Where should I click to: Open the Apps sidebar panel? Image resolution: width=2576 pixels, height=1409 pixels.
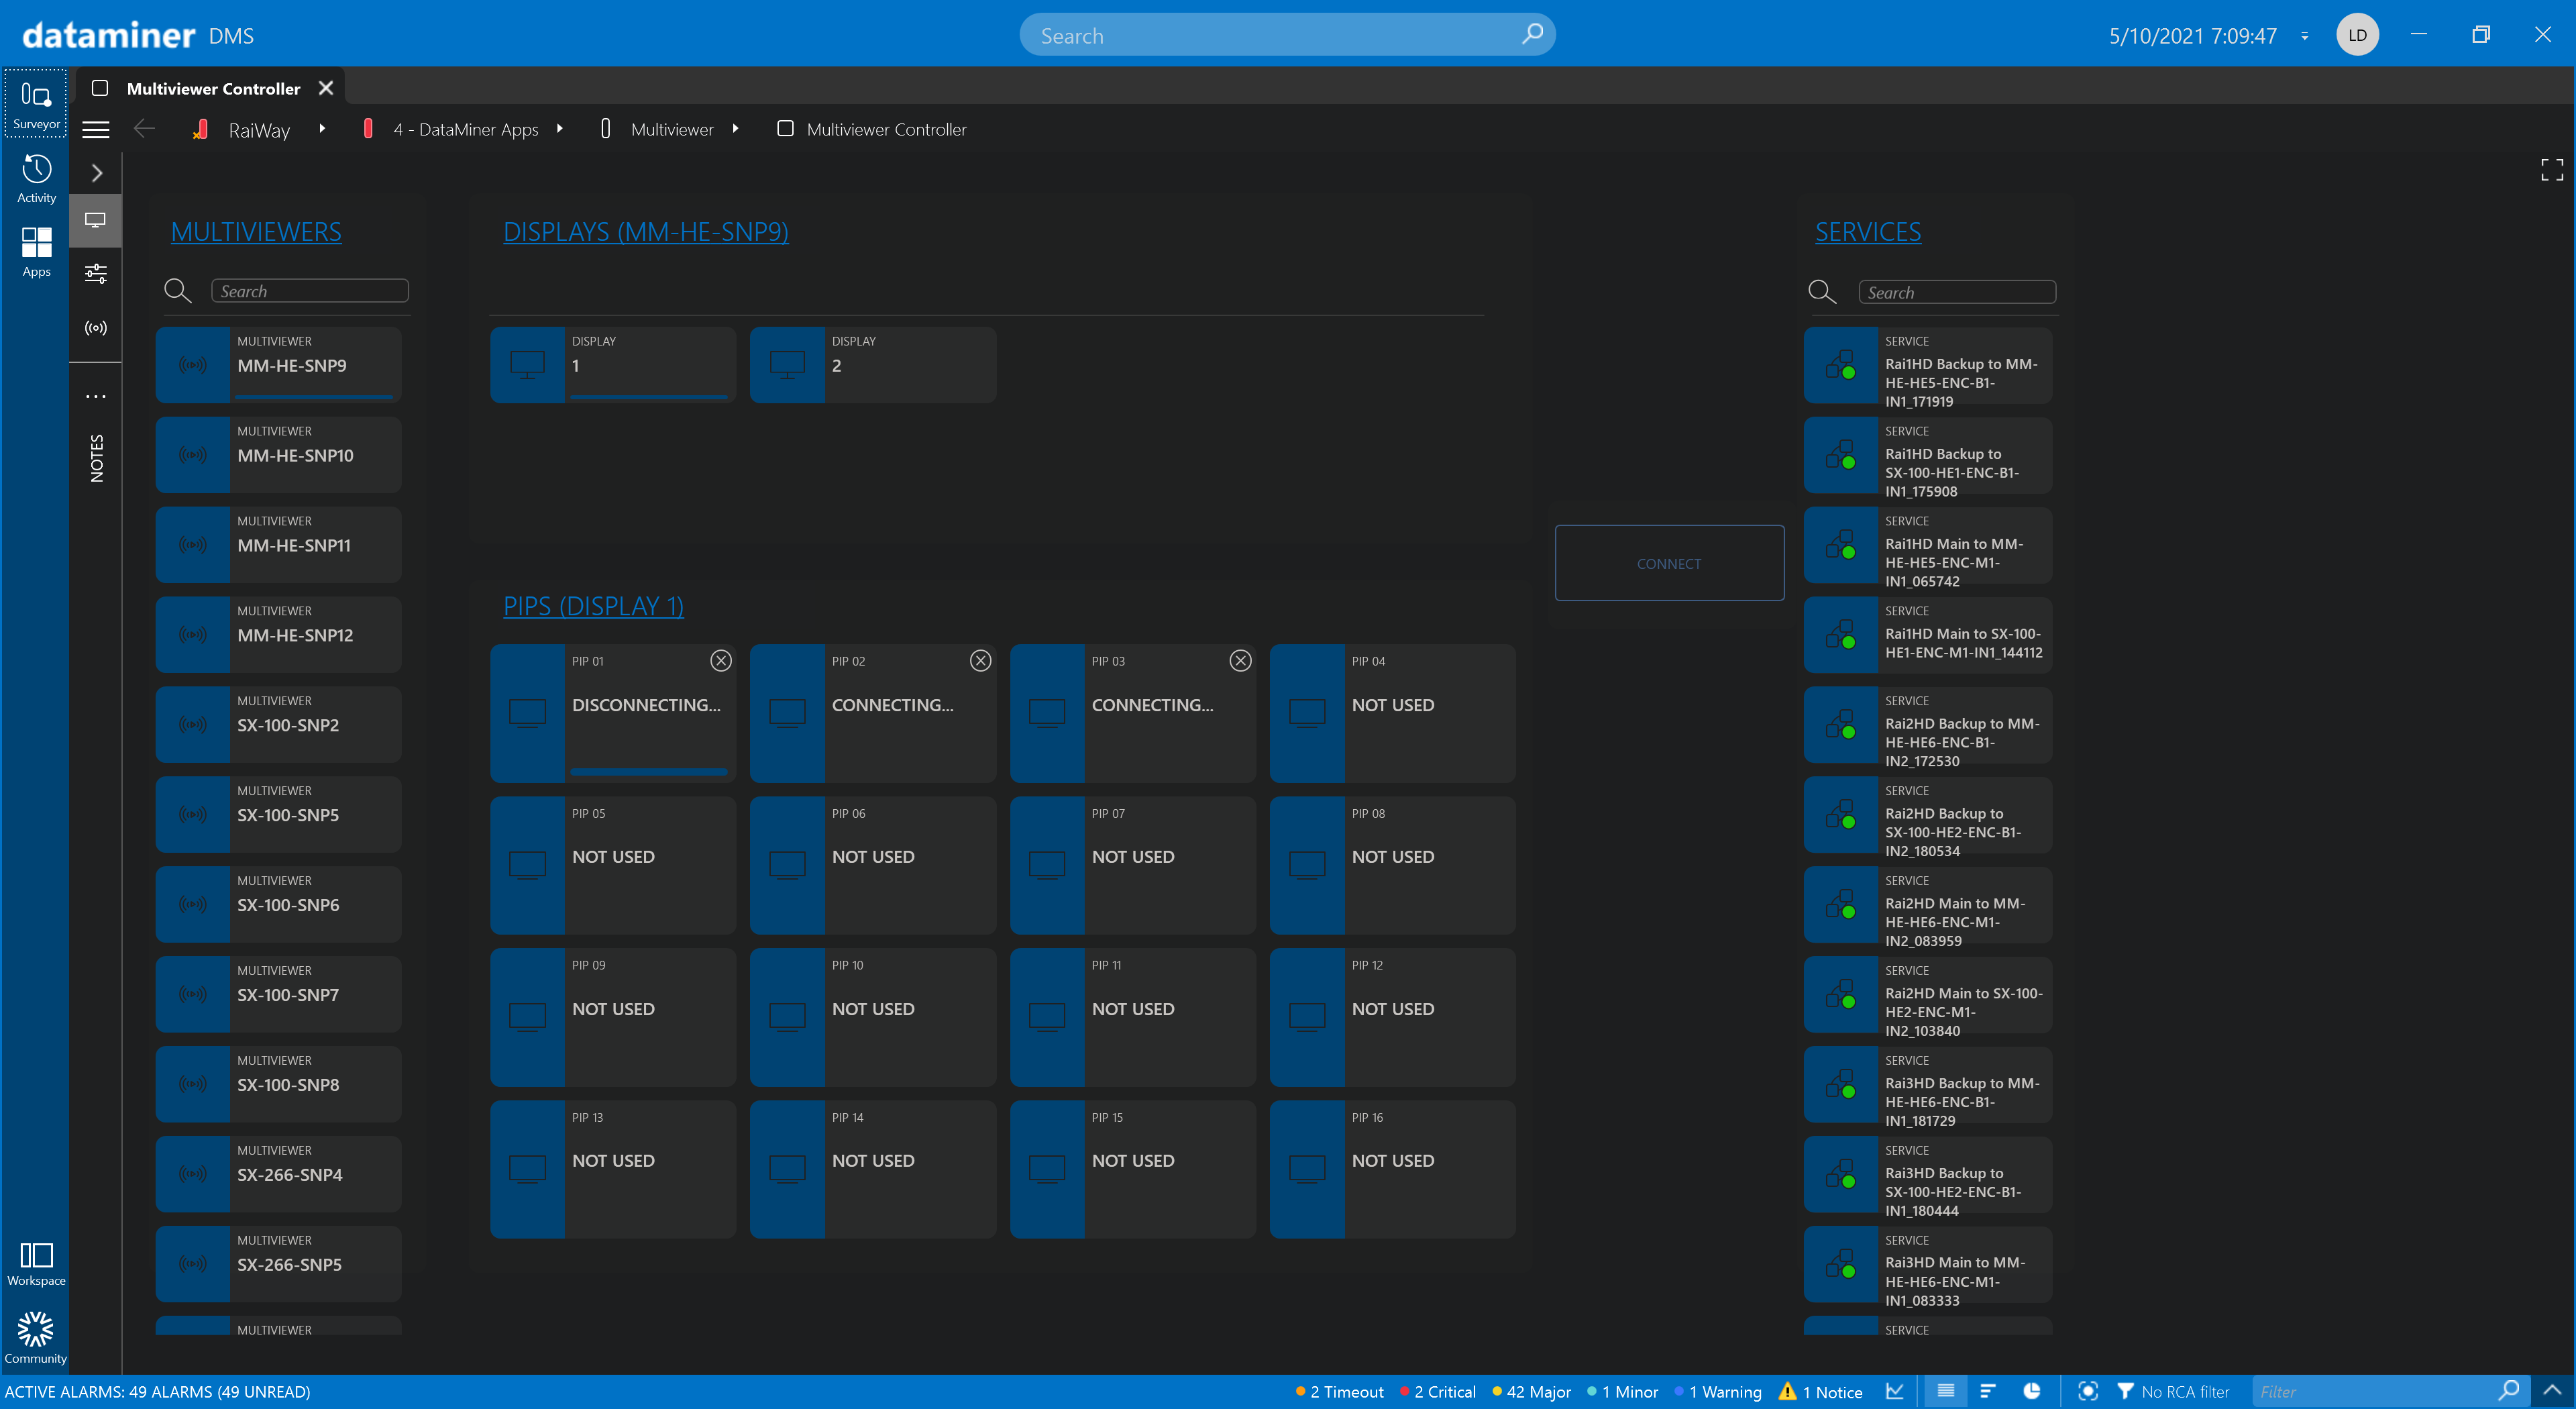pyautogui.click(x=36, y=251)
